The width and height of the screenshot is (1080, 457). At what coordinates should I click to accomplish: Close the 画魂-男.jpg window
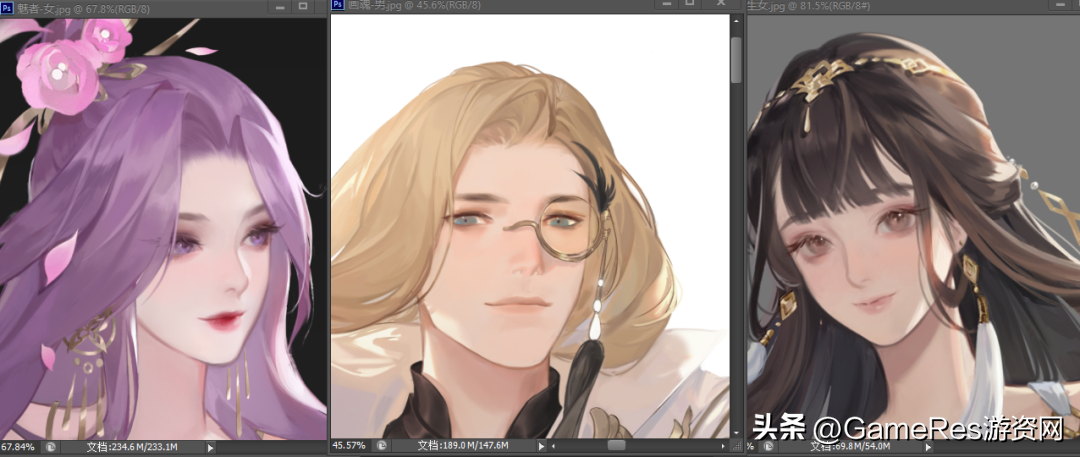pyautogui.click(x=720, y=3)
